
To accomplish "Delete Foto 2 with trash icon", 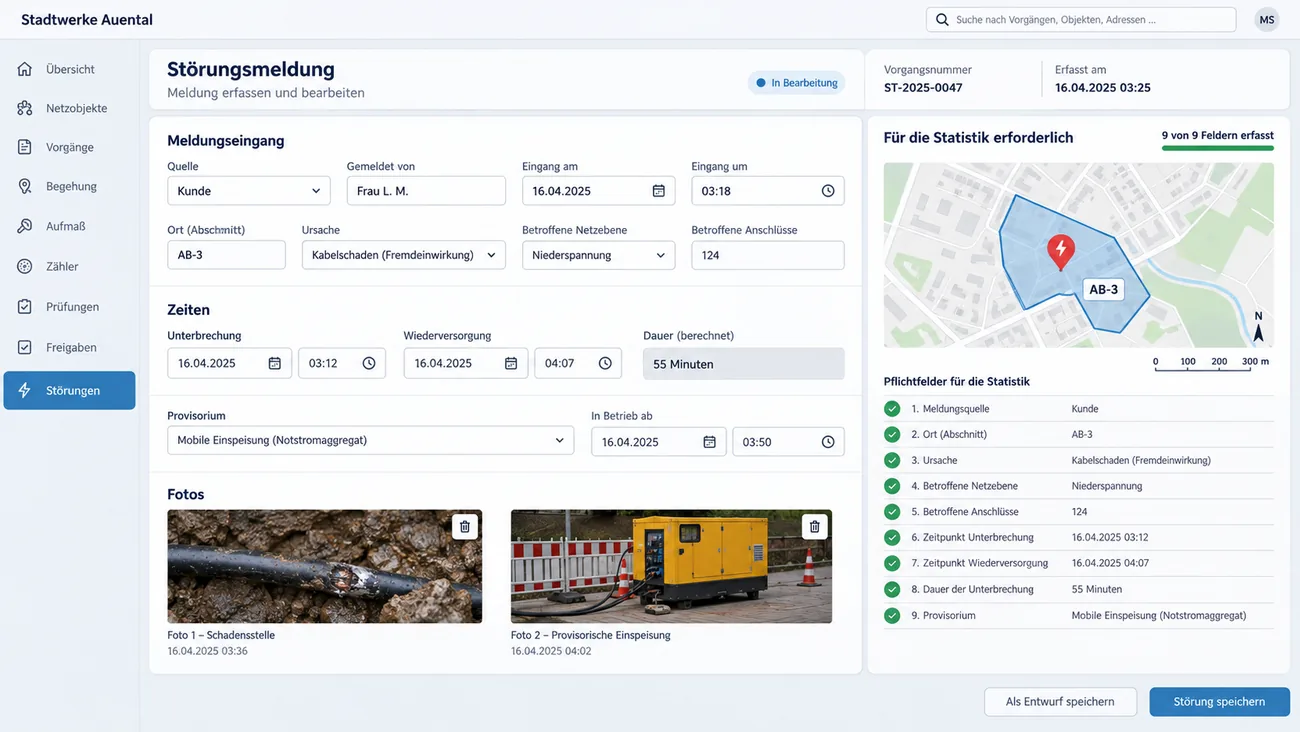I will [x=815, y=526].
